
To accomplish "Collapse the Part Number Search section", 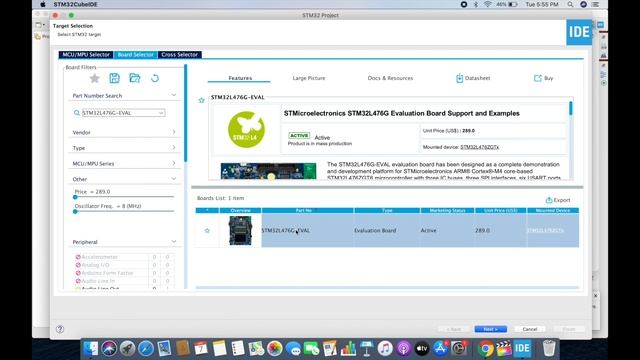I will [x=173, y=95].
